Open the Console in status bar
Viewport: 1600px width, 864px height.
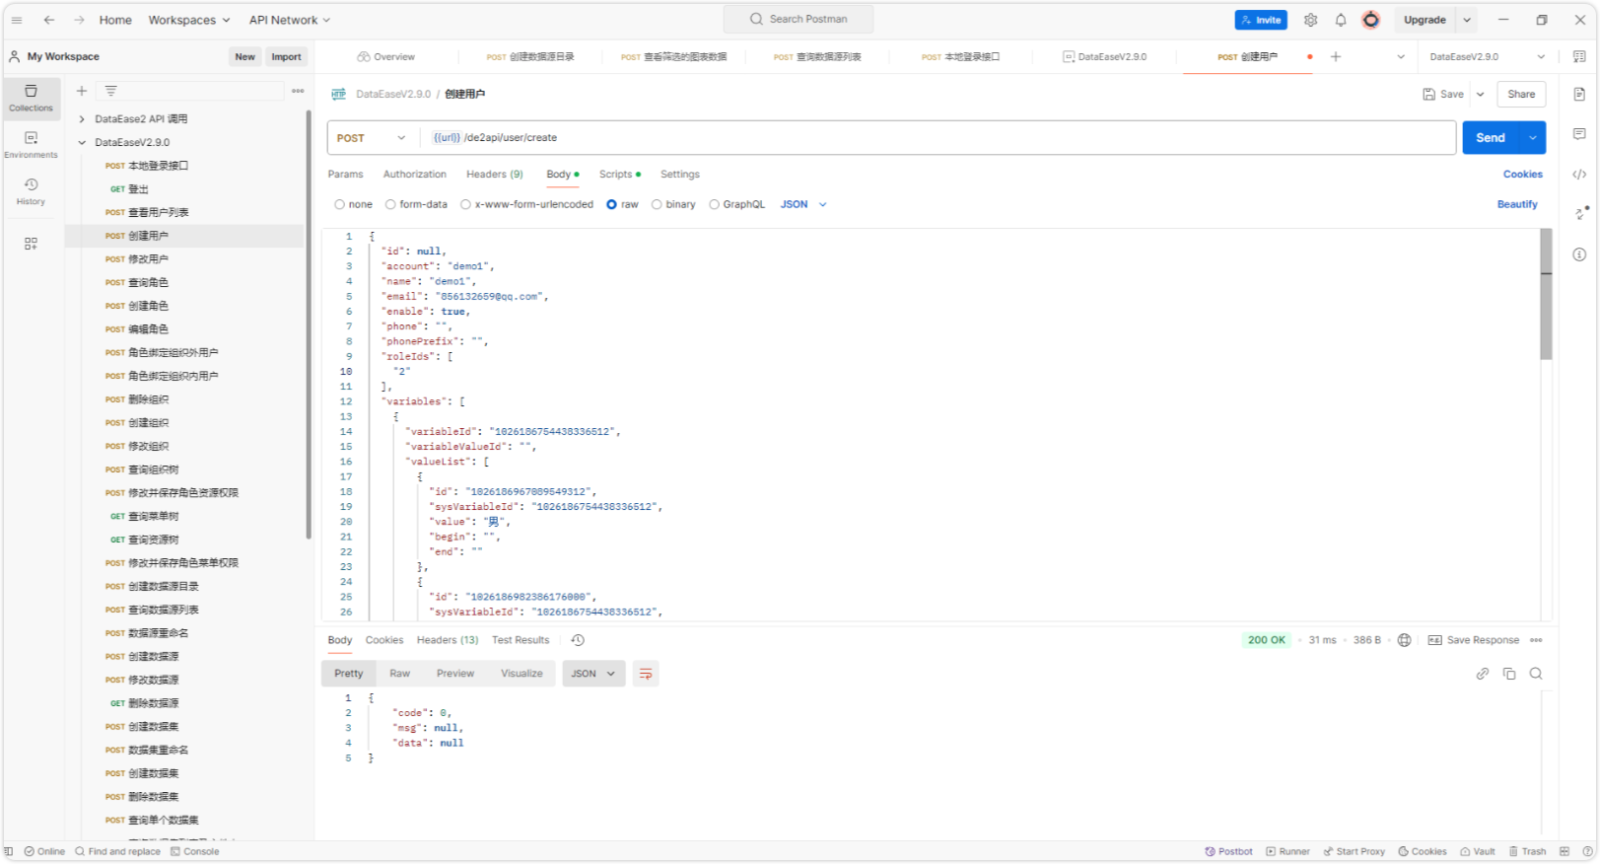(x=195, y=852)
